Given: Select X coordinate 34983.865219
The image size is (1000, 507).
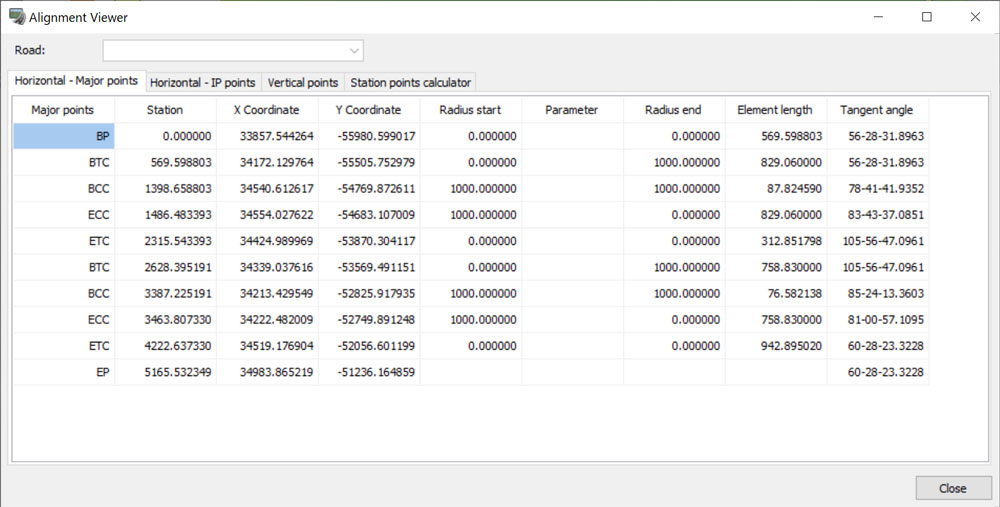Looking at the screenshot, I should coord(267,372).
